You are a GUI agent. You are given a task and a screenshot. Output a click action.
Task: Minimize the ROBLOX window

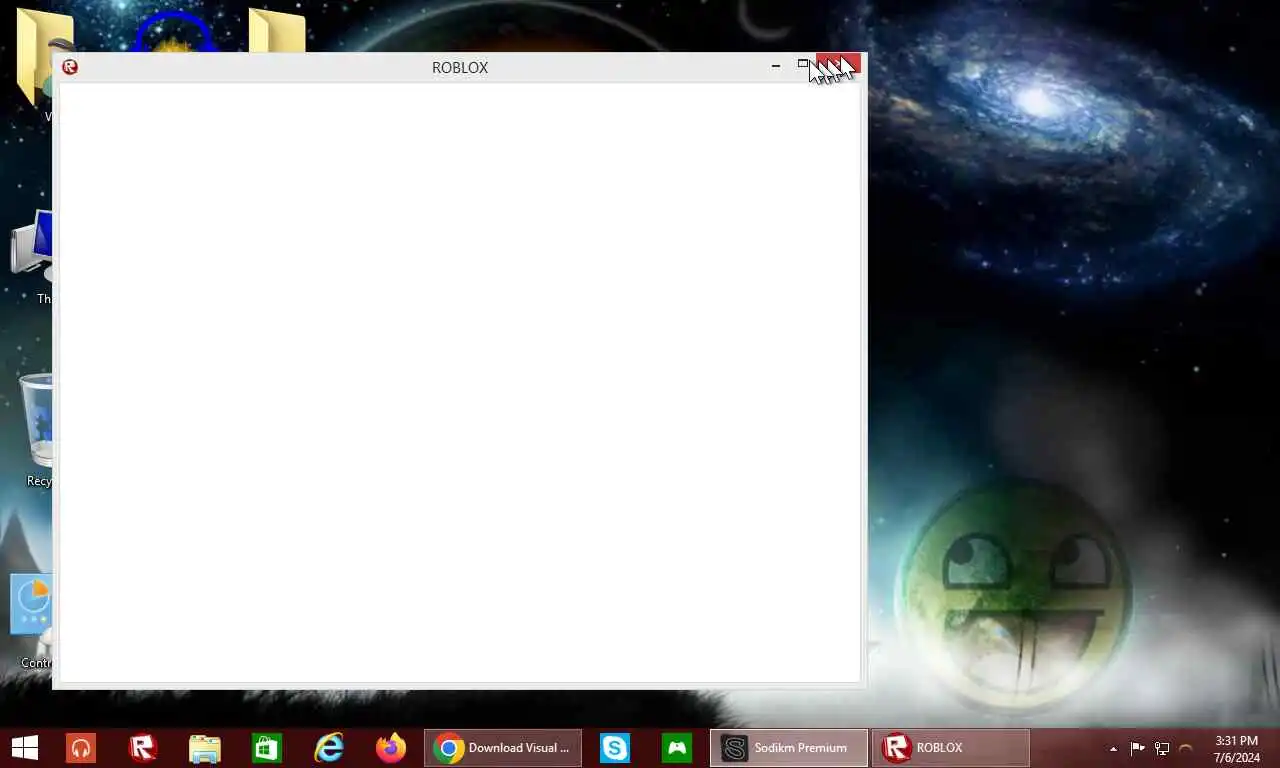[x=776, y=66]
